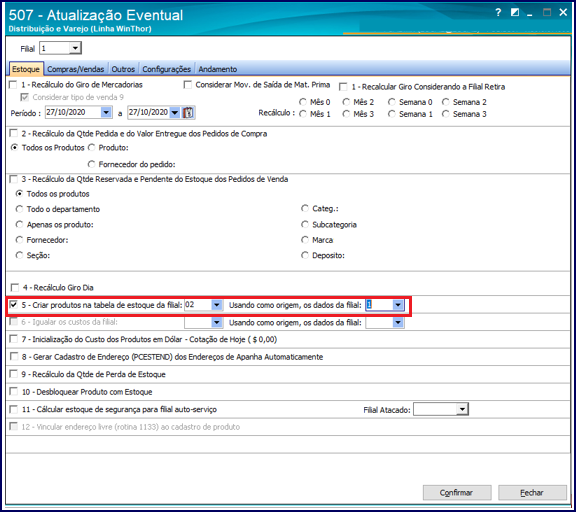Image resolution: width=576 pixels, height=512 pixels.
Task: Enable 3 - Recálculo da Qtde Reservada checkbox
Action: 14,179
